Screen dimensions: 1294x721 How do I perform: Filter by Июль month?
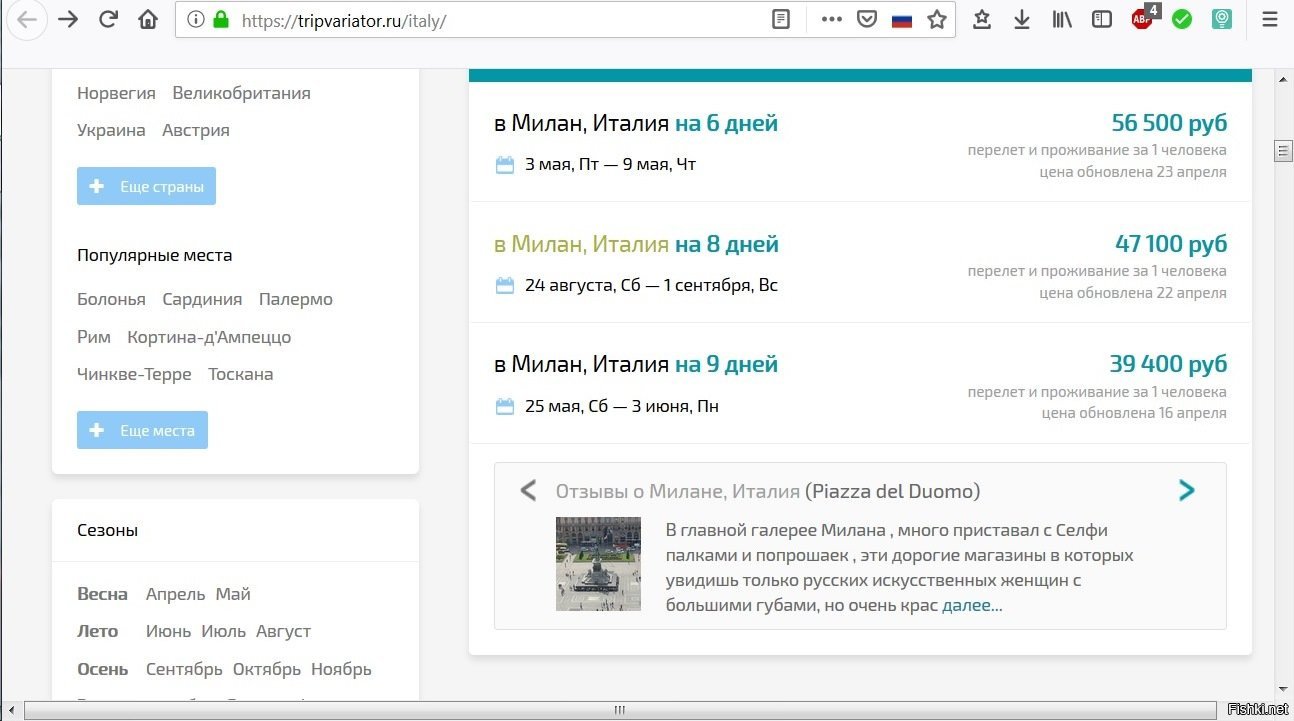[223, 631]
